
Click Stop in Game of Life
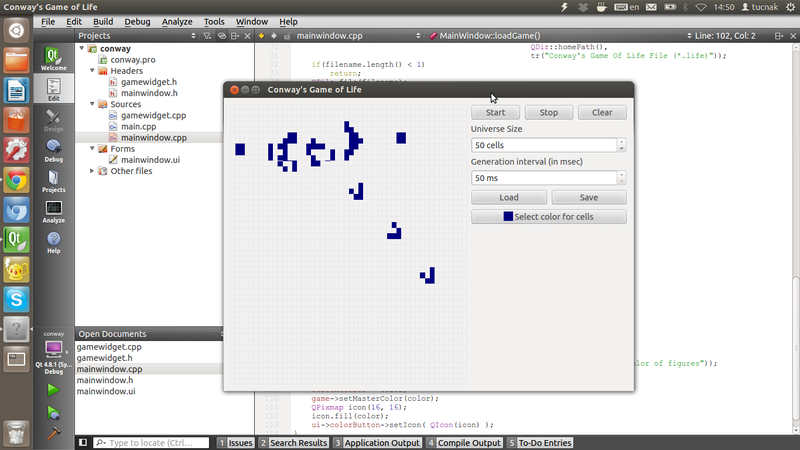(549, 112)
